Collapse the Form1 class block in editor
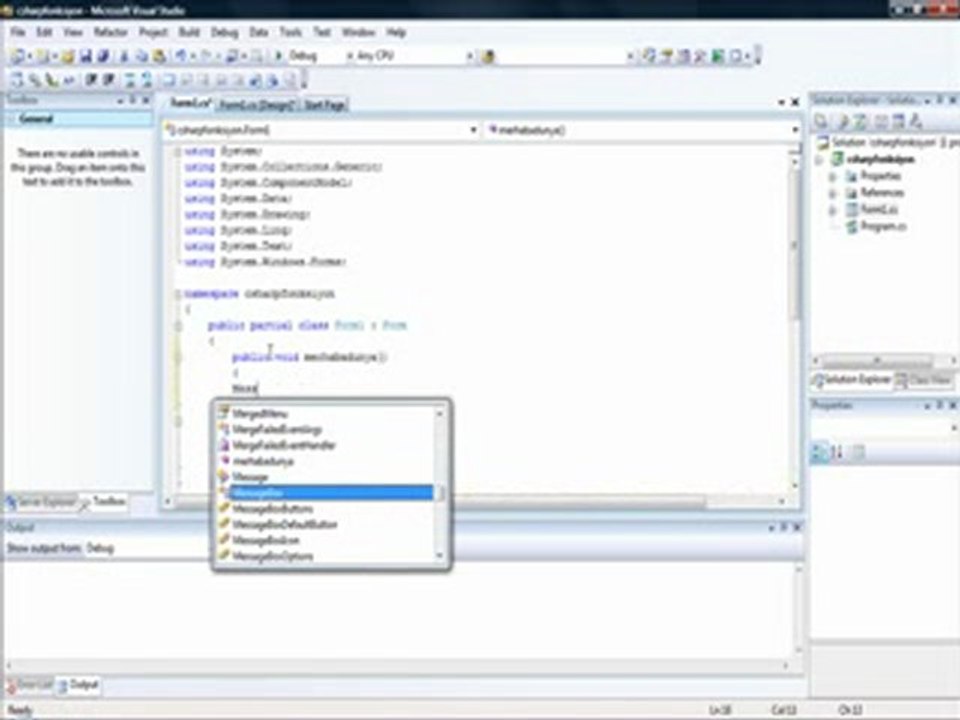This screenshot has height=720, width=960. pos(178,326)
